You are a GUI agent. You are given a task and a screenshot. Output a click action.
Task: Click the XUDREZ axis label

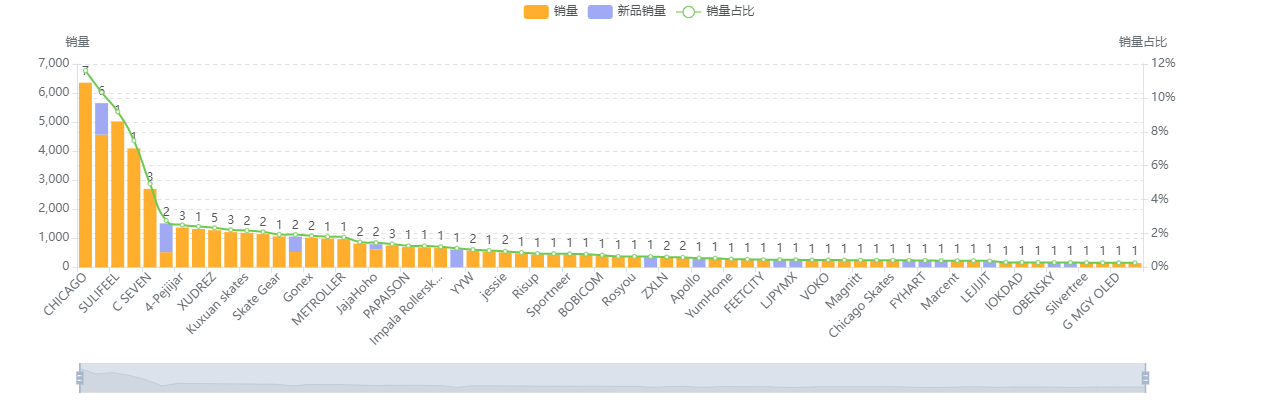coord(197,291)
